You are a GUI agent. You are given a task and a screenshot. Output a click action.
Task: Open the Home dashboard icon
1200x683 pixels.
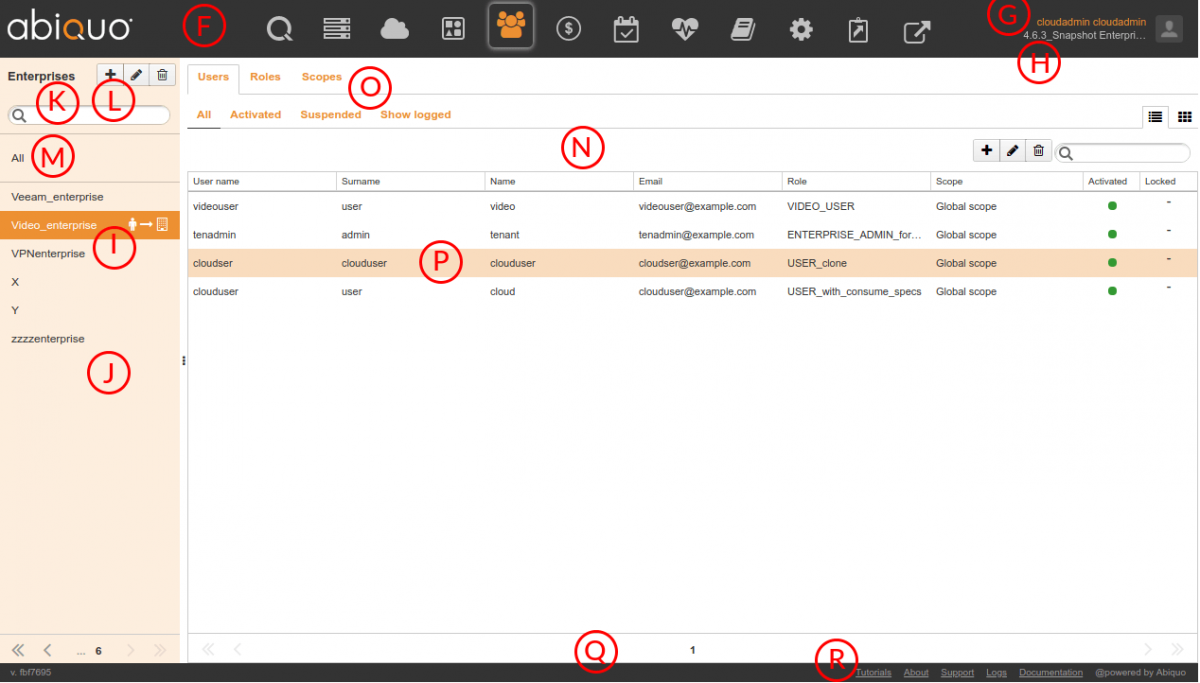tap(279, 29)
